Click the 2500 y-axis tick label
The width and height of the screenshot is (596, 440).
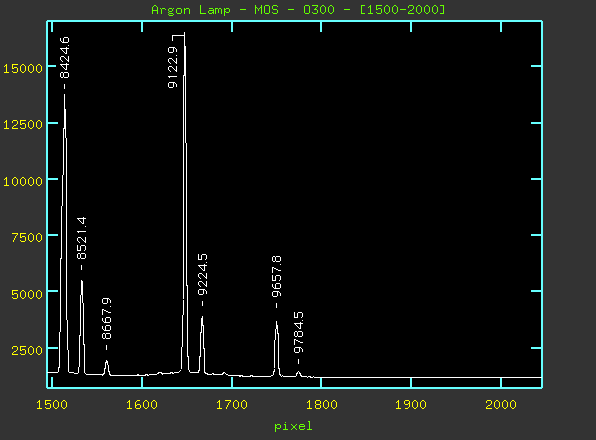tap(27, 350)
